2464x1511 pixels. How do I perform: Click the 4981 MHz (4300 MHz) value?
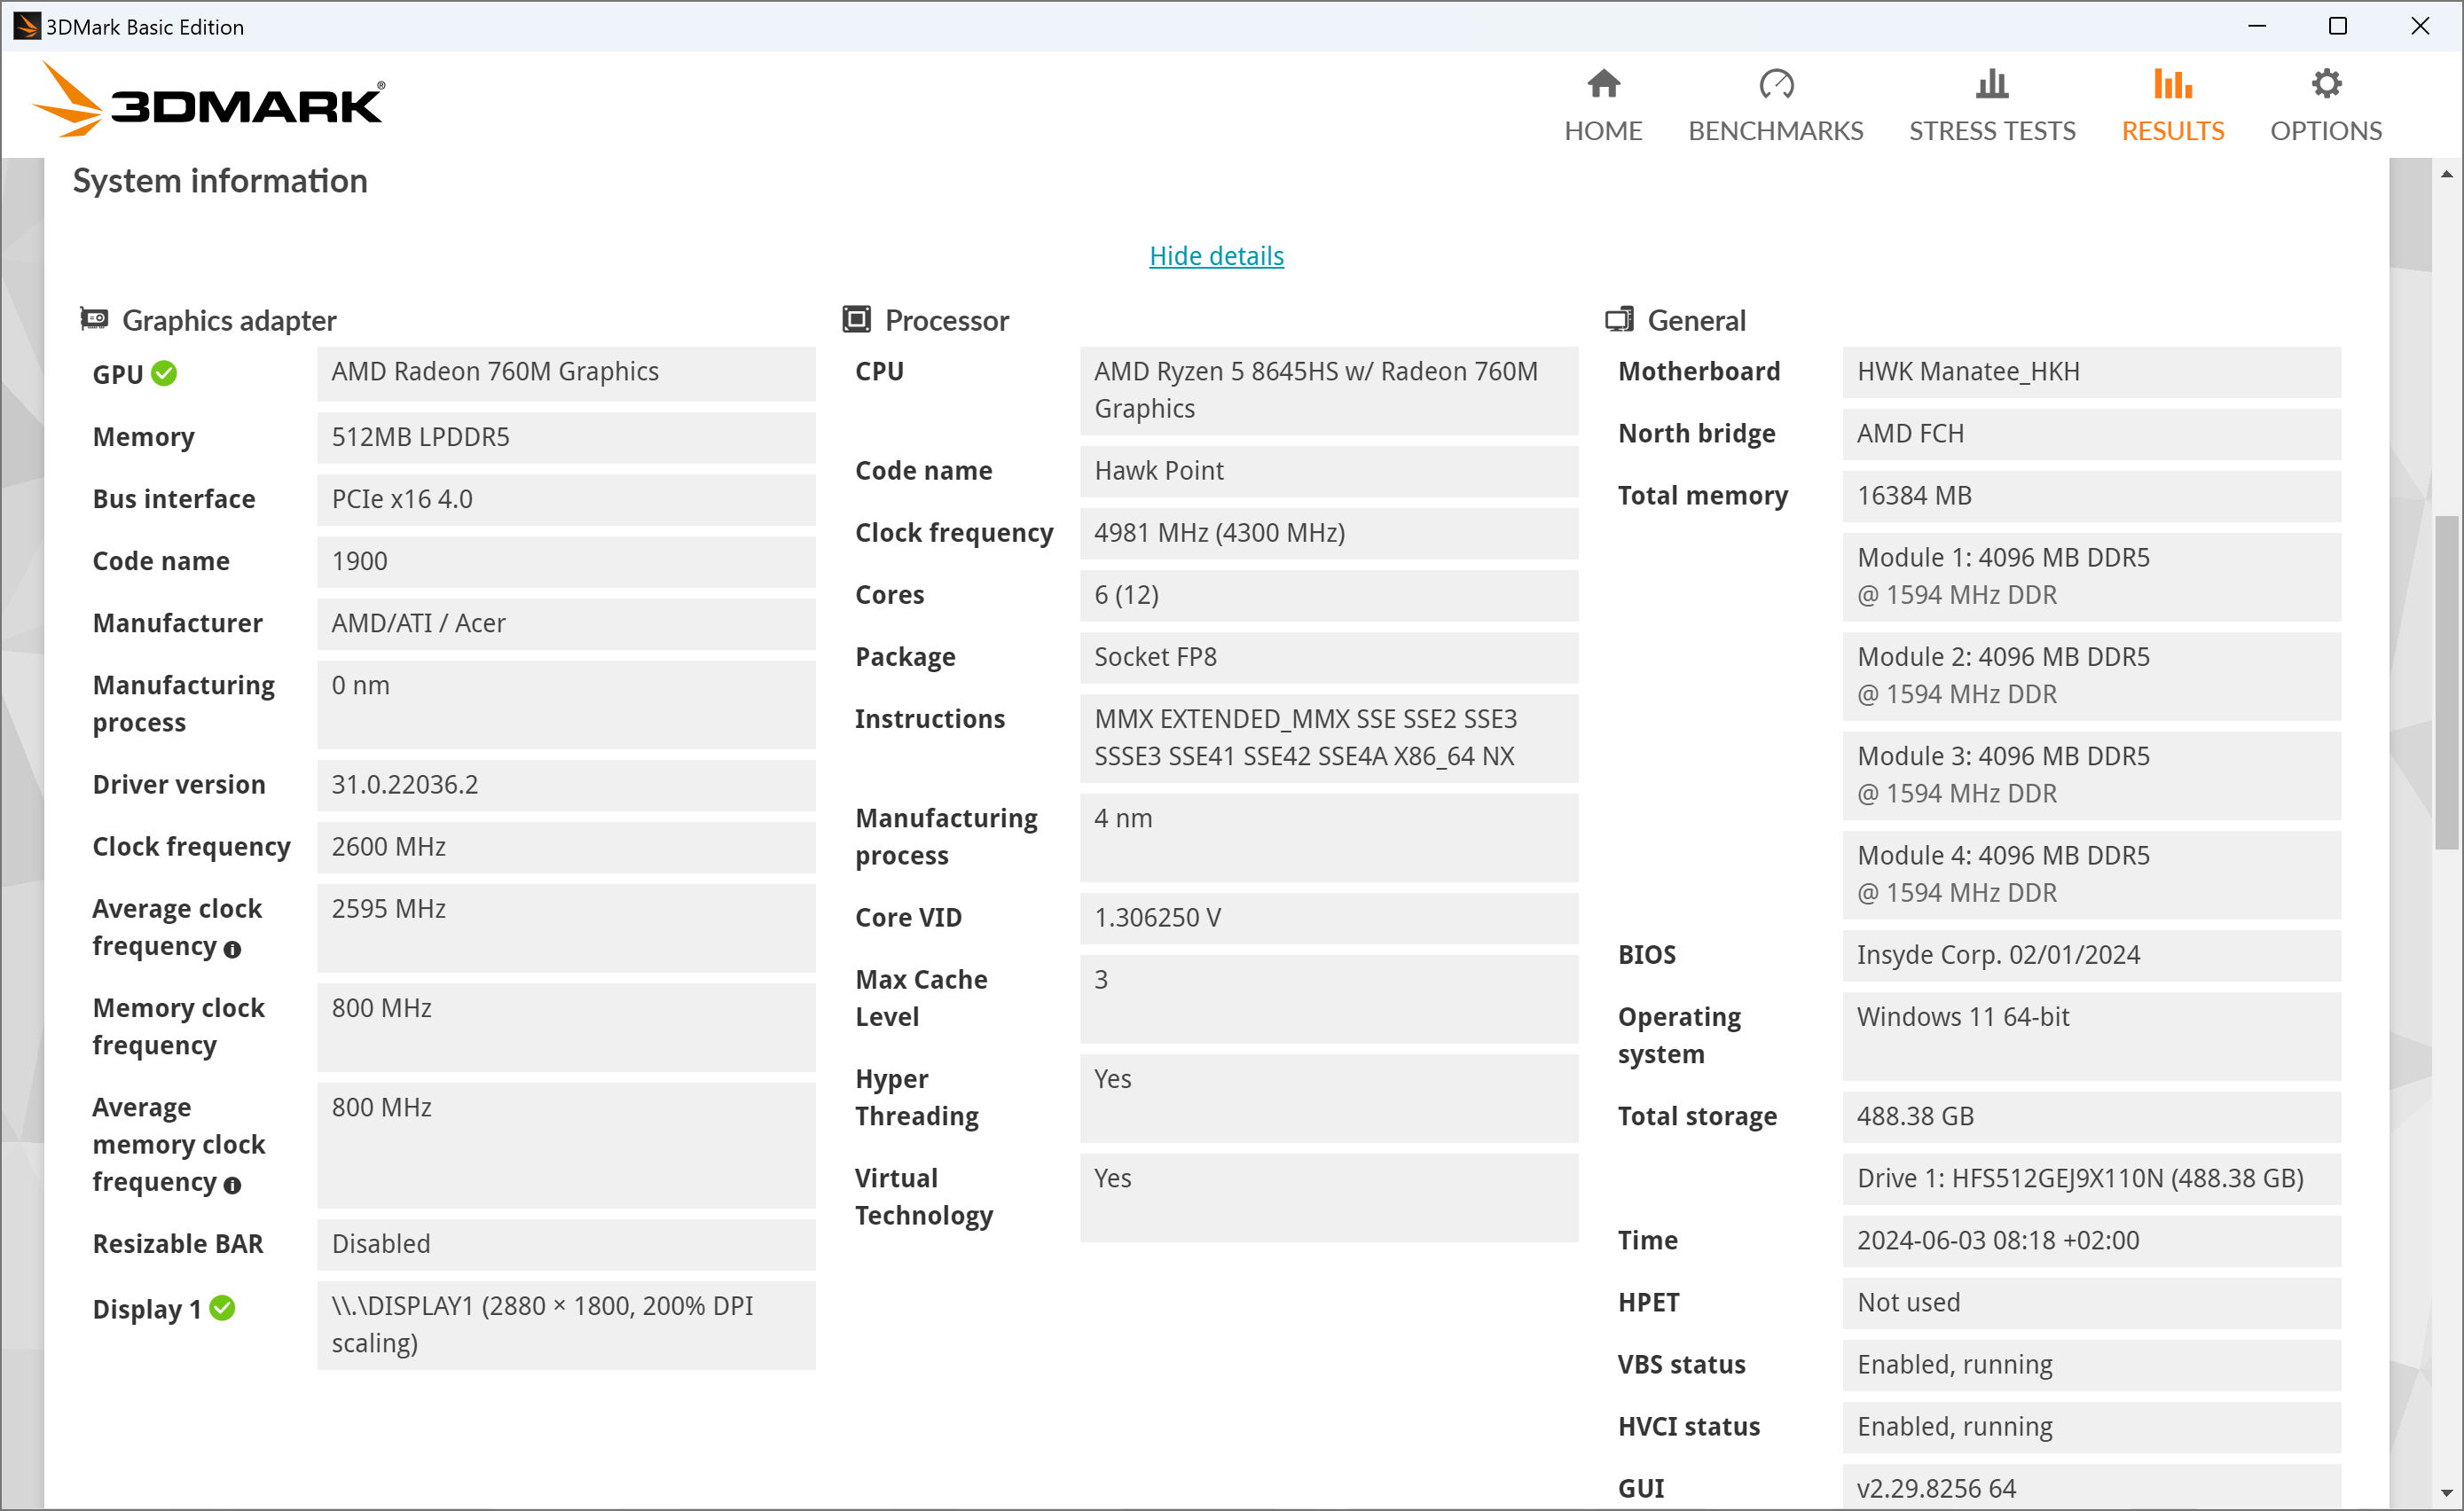click(1329, 533)
